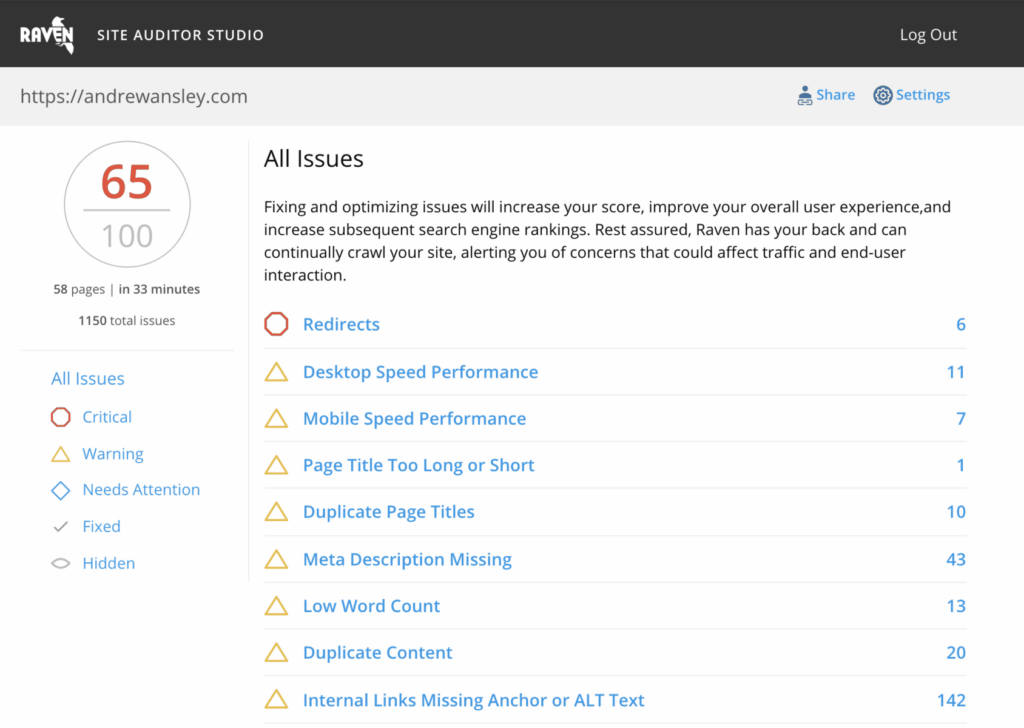Click the Warning triangle icon in sidebar
This screenshot has height=728, width=1024.
[x=60, y=453]
